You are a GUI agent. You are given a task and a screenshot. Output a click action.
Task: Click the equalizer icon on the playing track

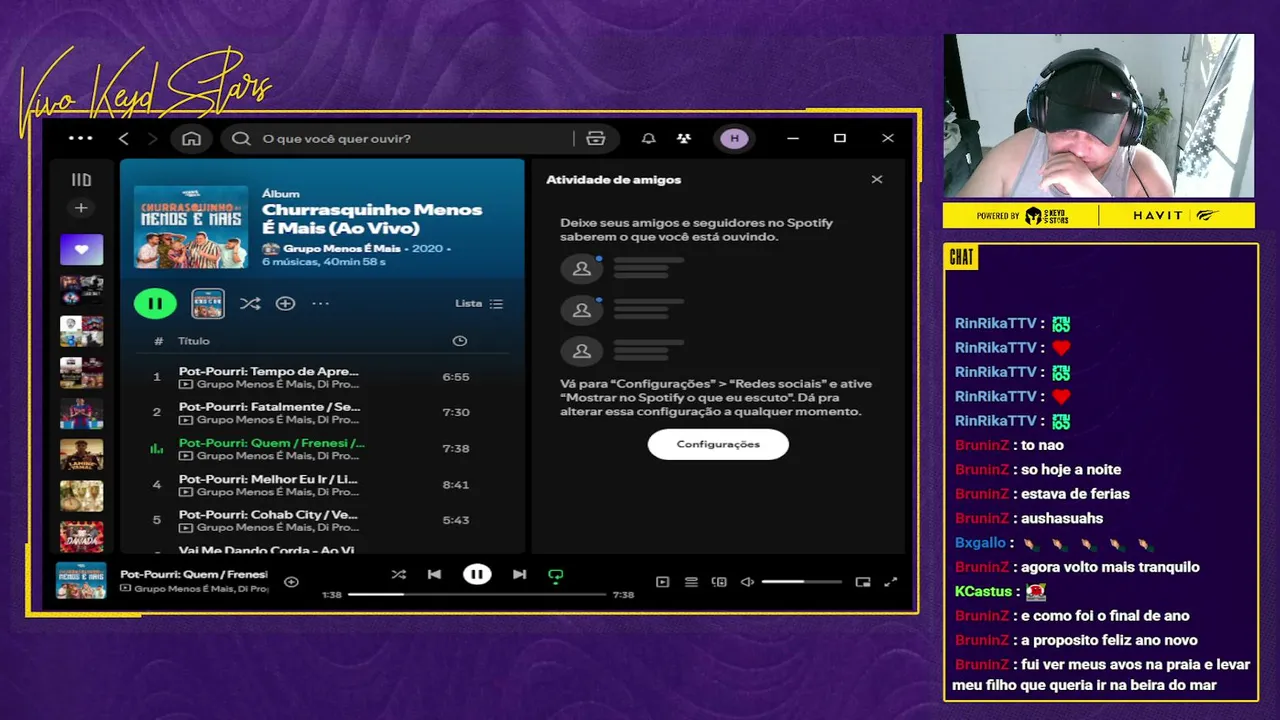156,449
